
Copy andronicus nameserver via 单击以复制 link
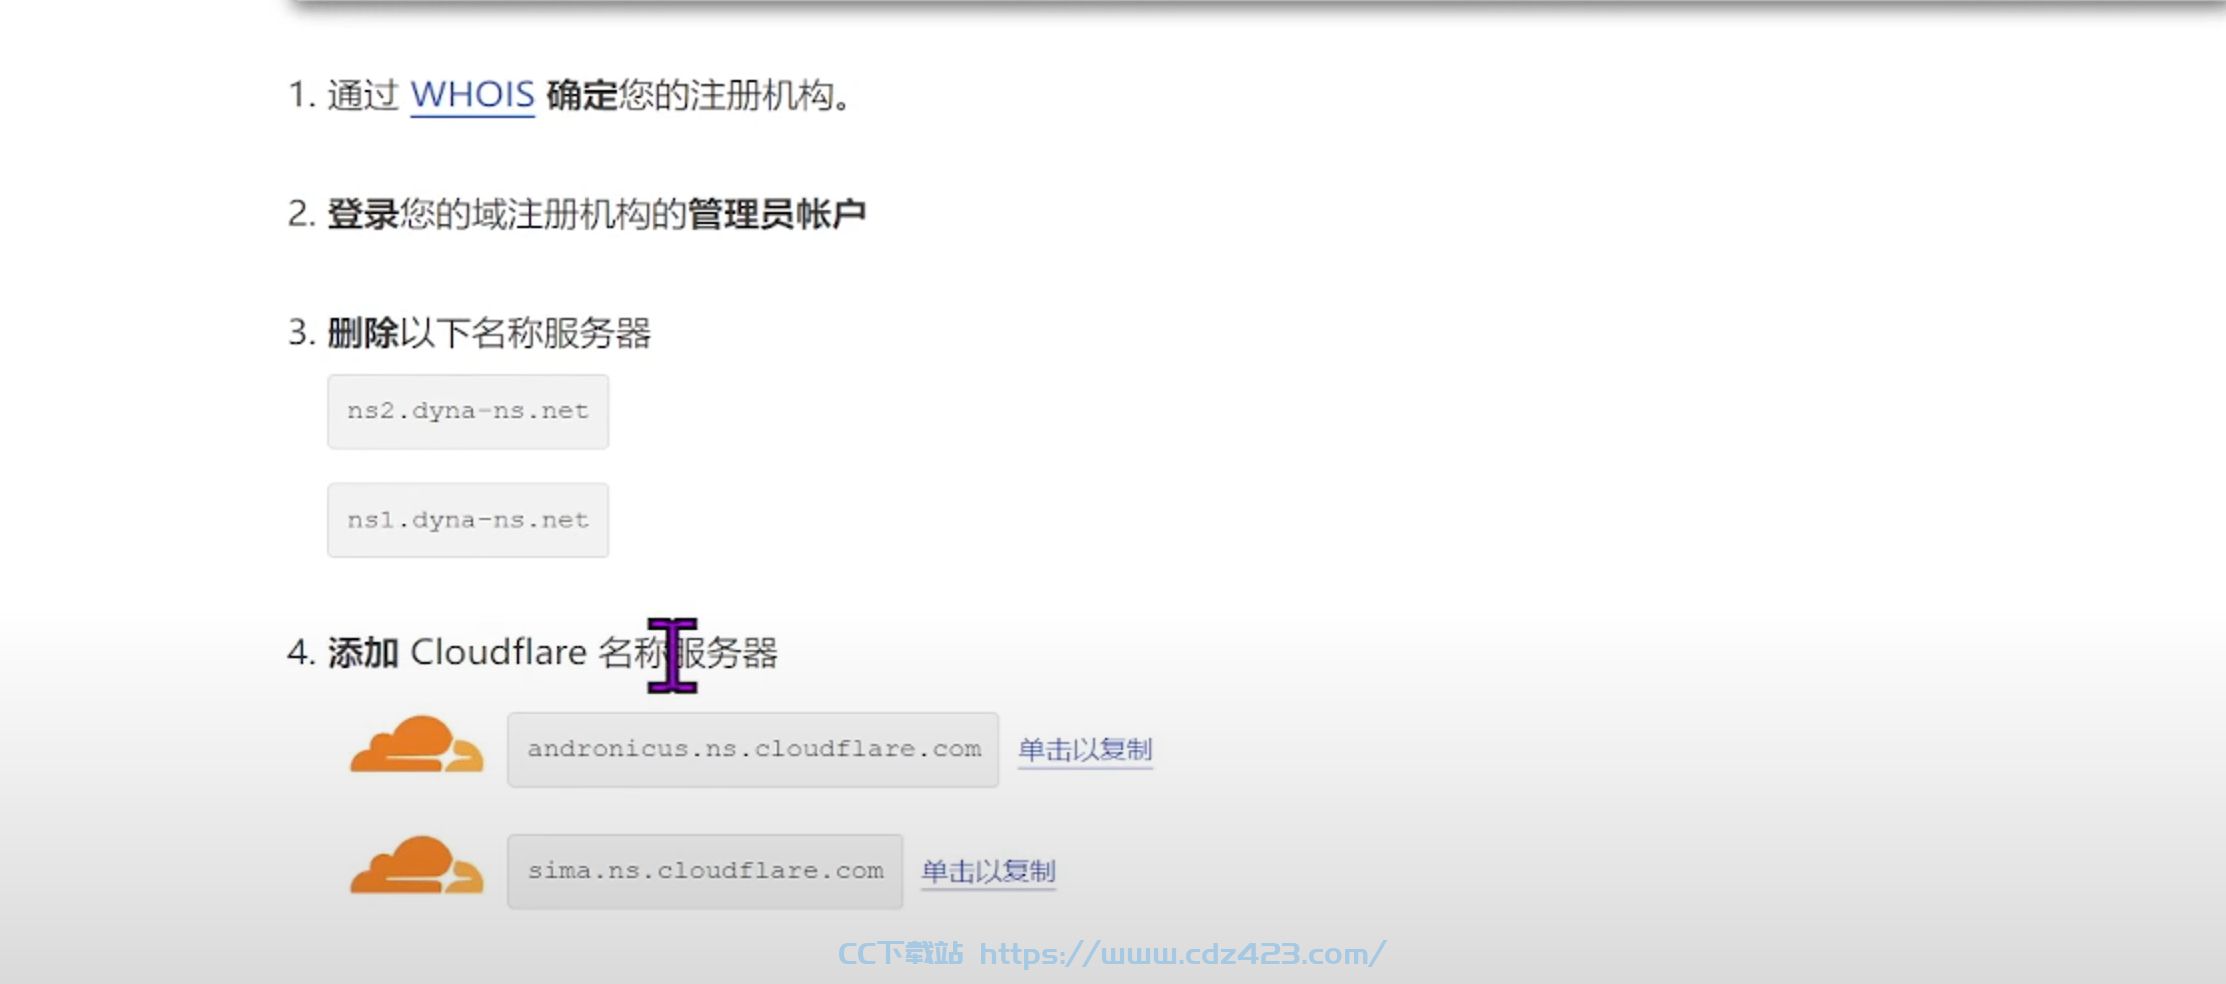pyautogui.click(x=1085, y=750)
